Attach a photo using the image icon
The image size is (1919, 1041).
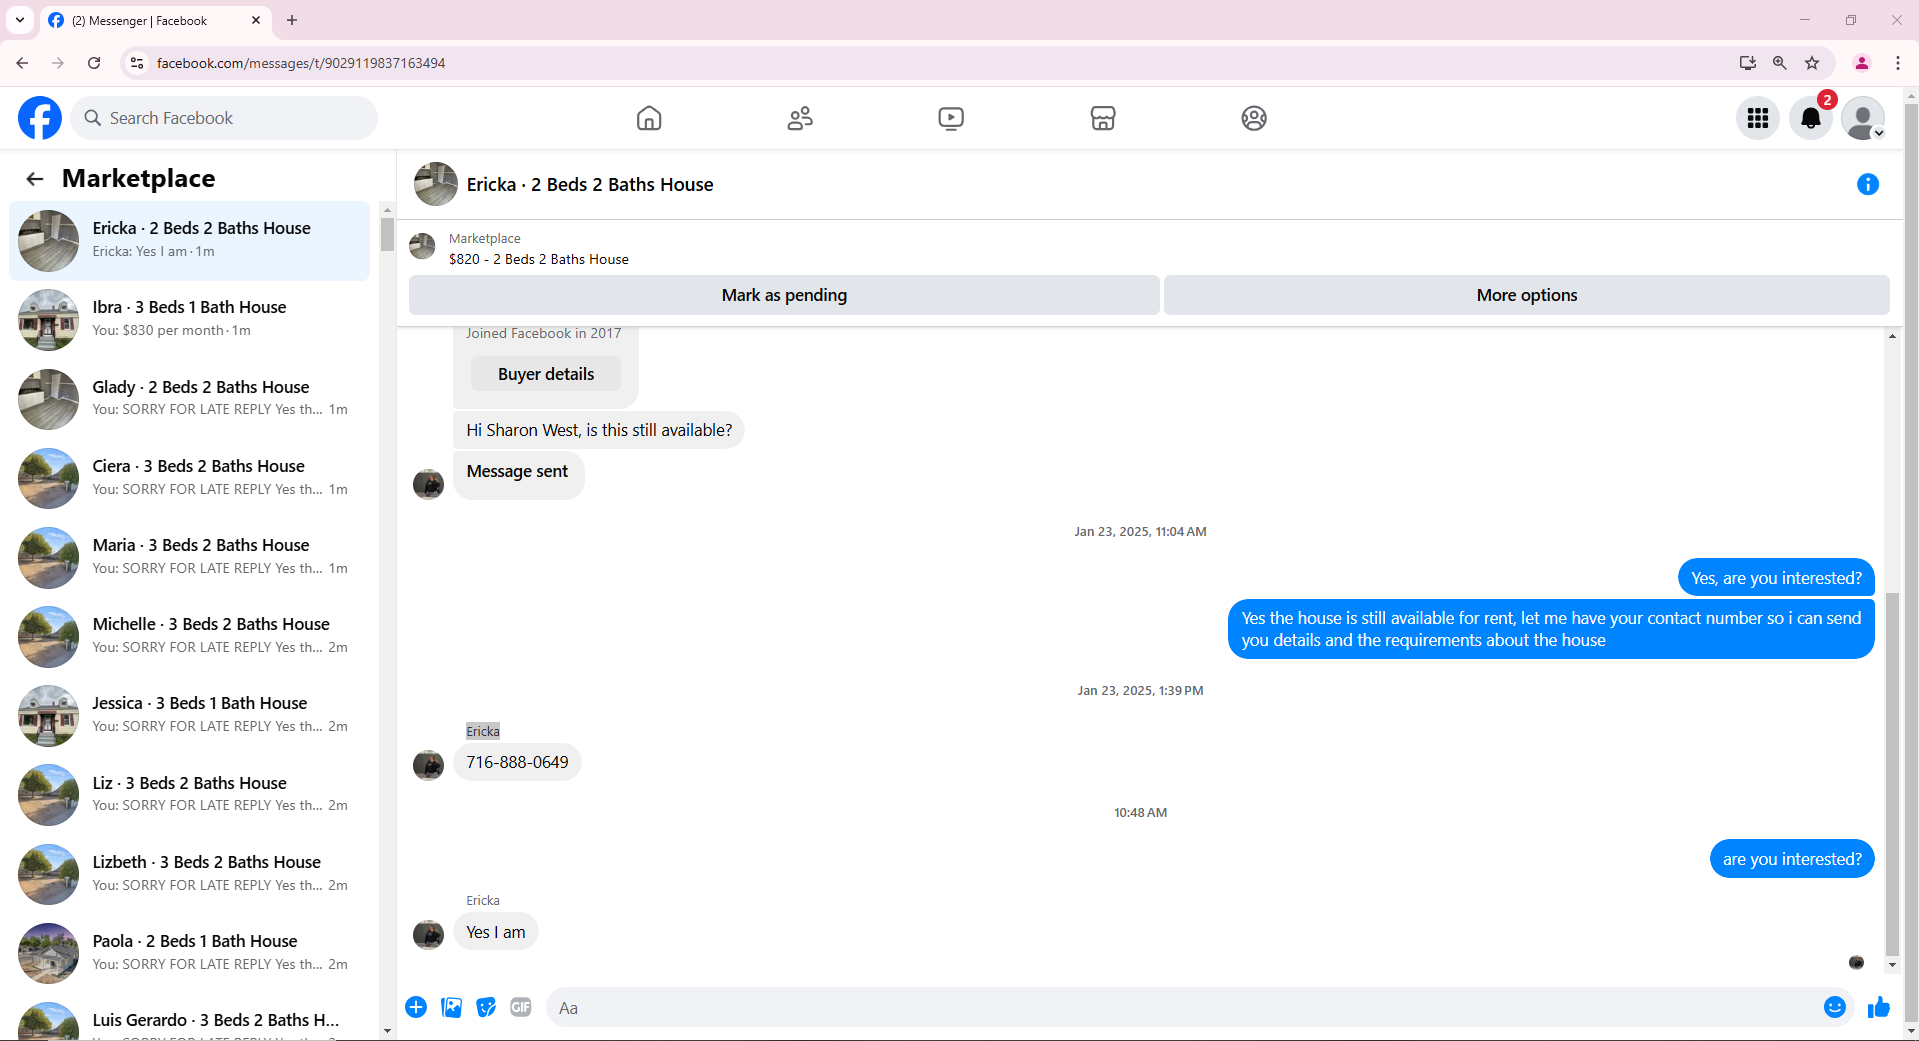tap(452, 1007)
